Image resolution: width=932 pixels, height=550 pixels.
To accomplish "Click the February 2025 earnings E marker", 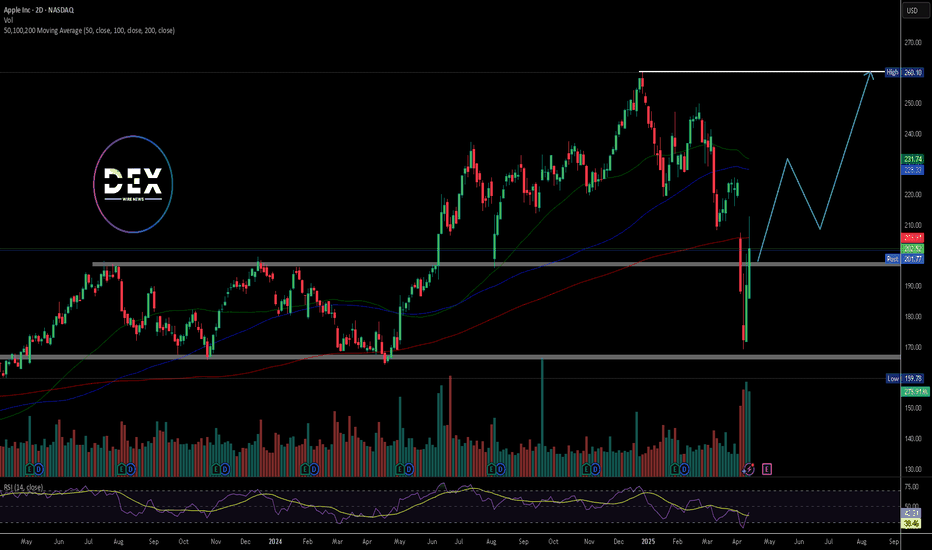I will (x=675, y=469).
